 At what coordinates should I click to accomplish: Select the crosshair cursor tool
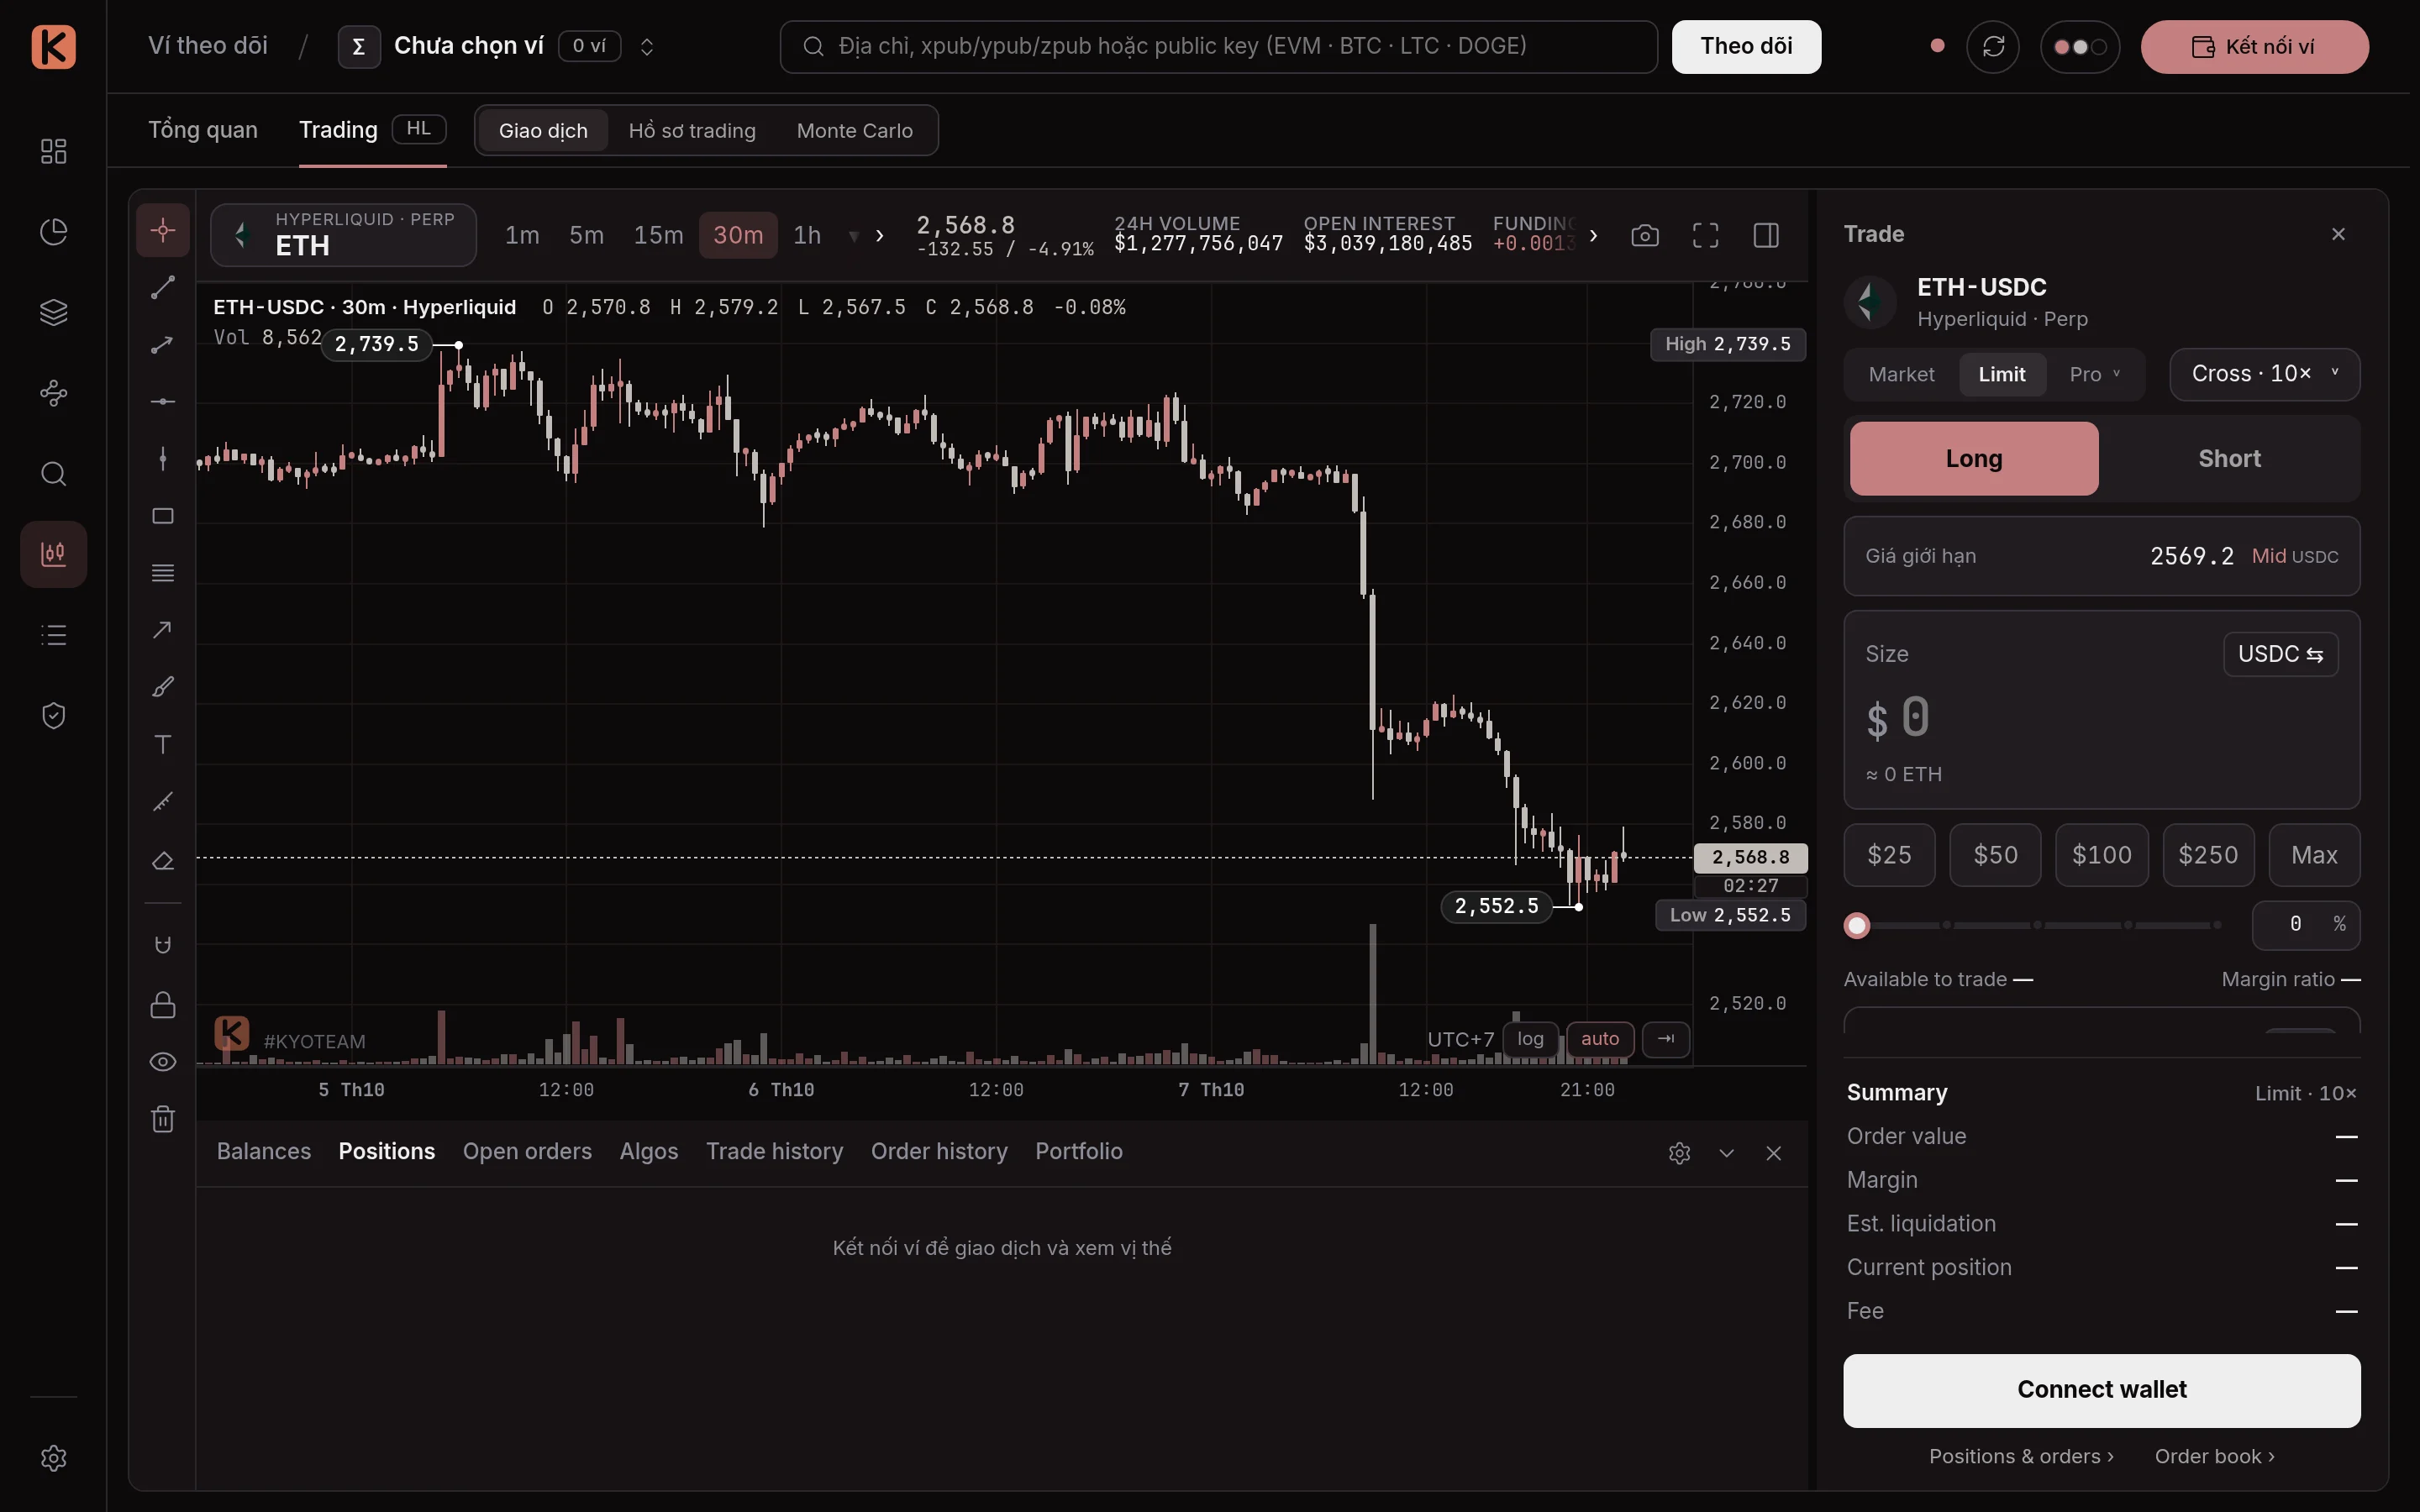(x=163, y=231)
